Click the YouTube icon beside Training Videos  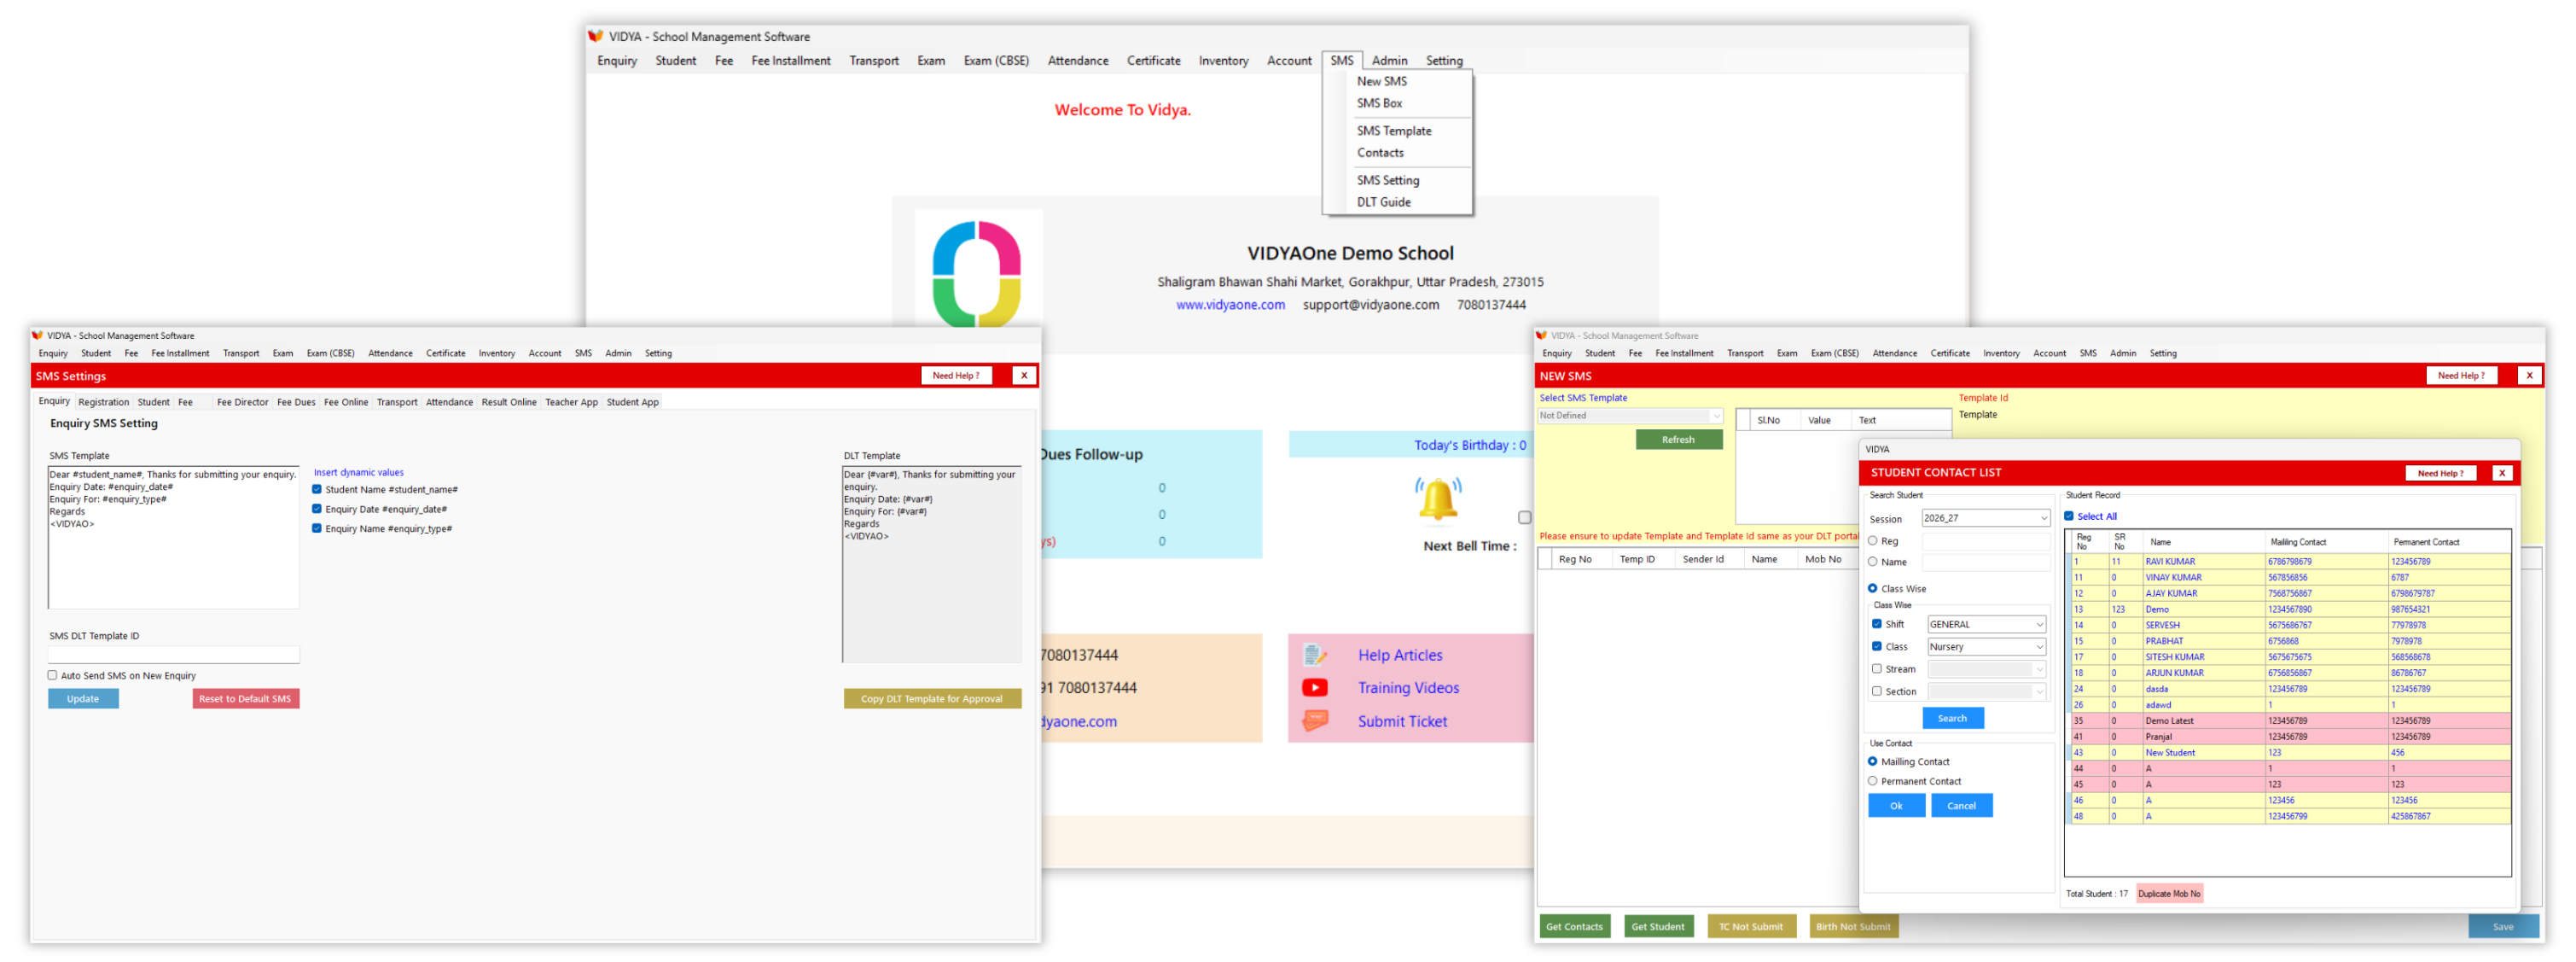coord(1315,688)
